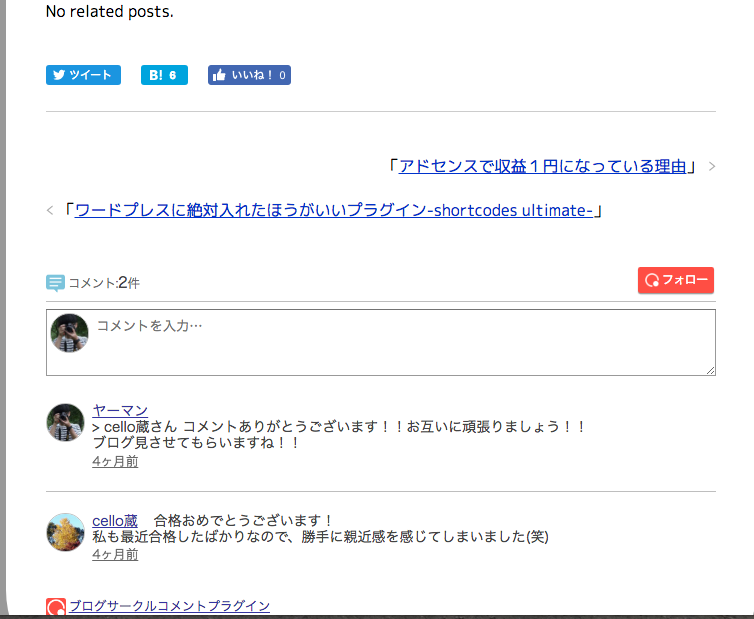The height and width of the screenshot is (619, 754).
Task: Open cello蔵's profile link
Action: pos(115,520)
